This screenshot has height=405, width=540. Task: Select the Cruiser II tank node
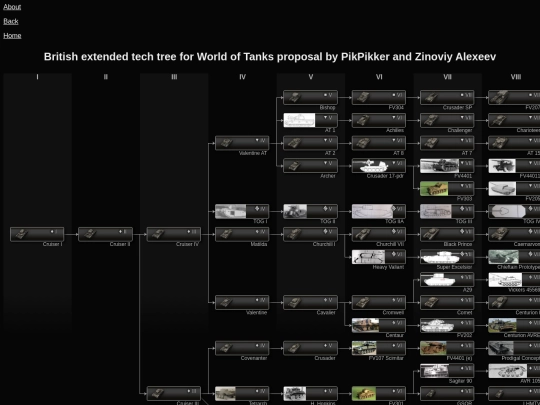(105, 234)
